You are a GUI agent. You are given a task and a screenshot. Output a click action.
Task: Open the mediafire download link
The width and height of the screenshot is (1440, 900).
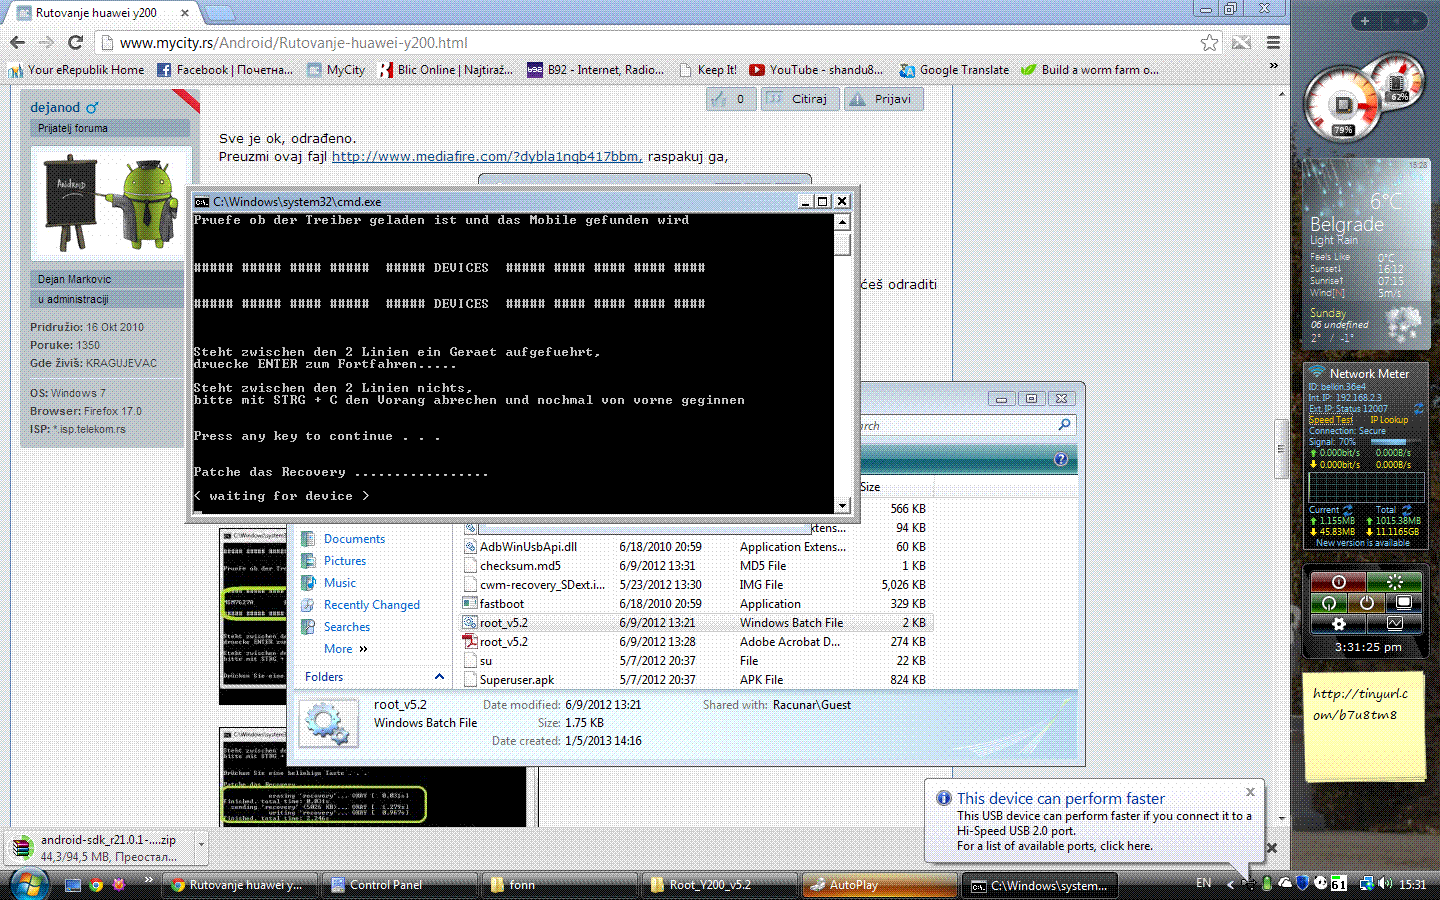click(486, 156)
